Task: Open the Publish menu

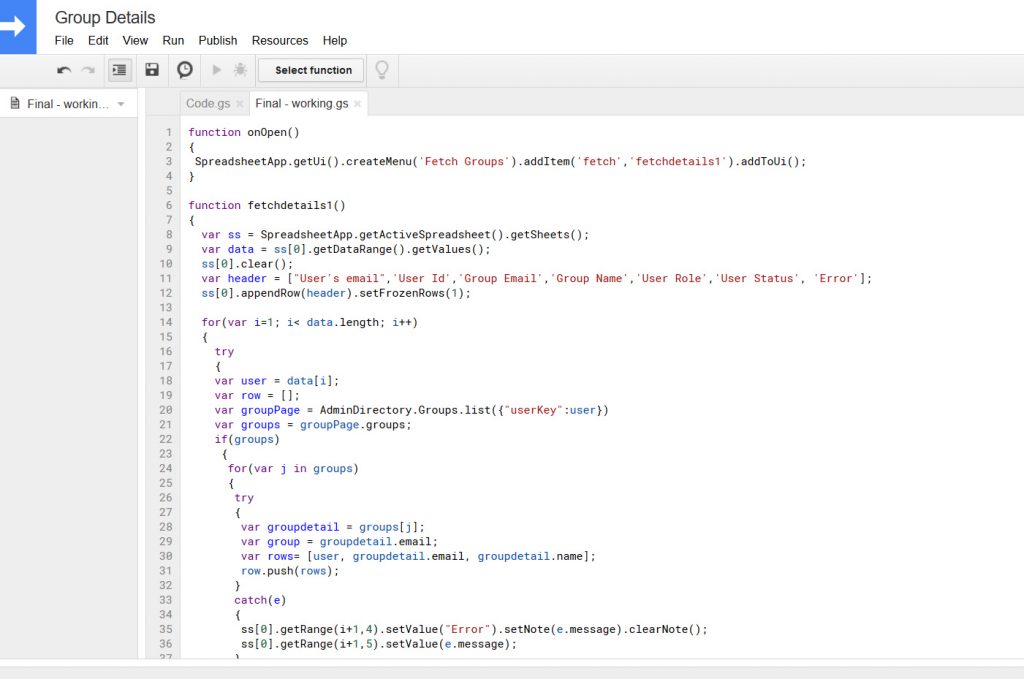Action: [218, 41]
